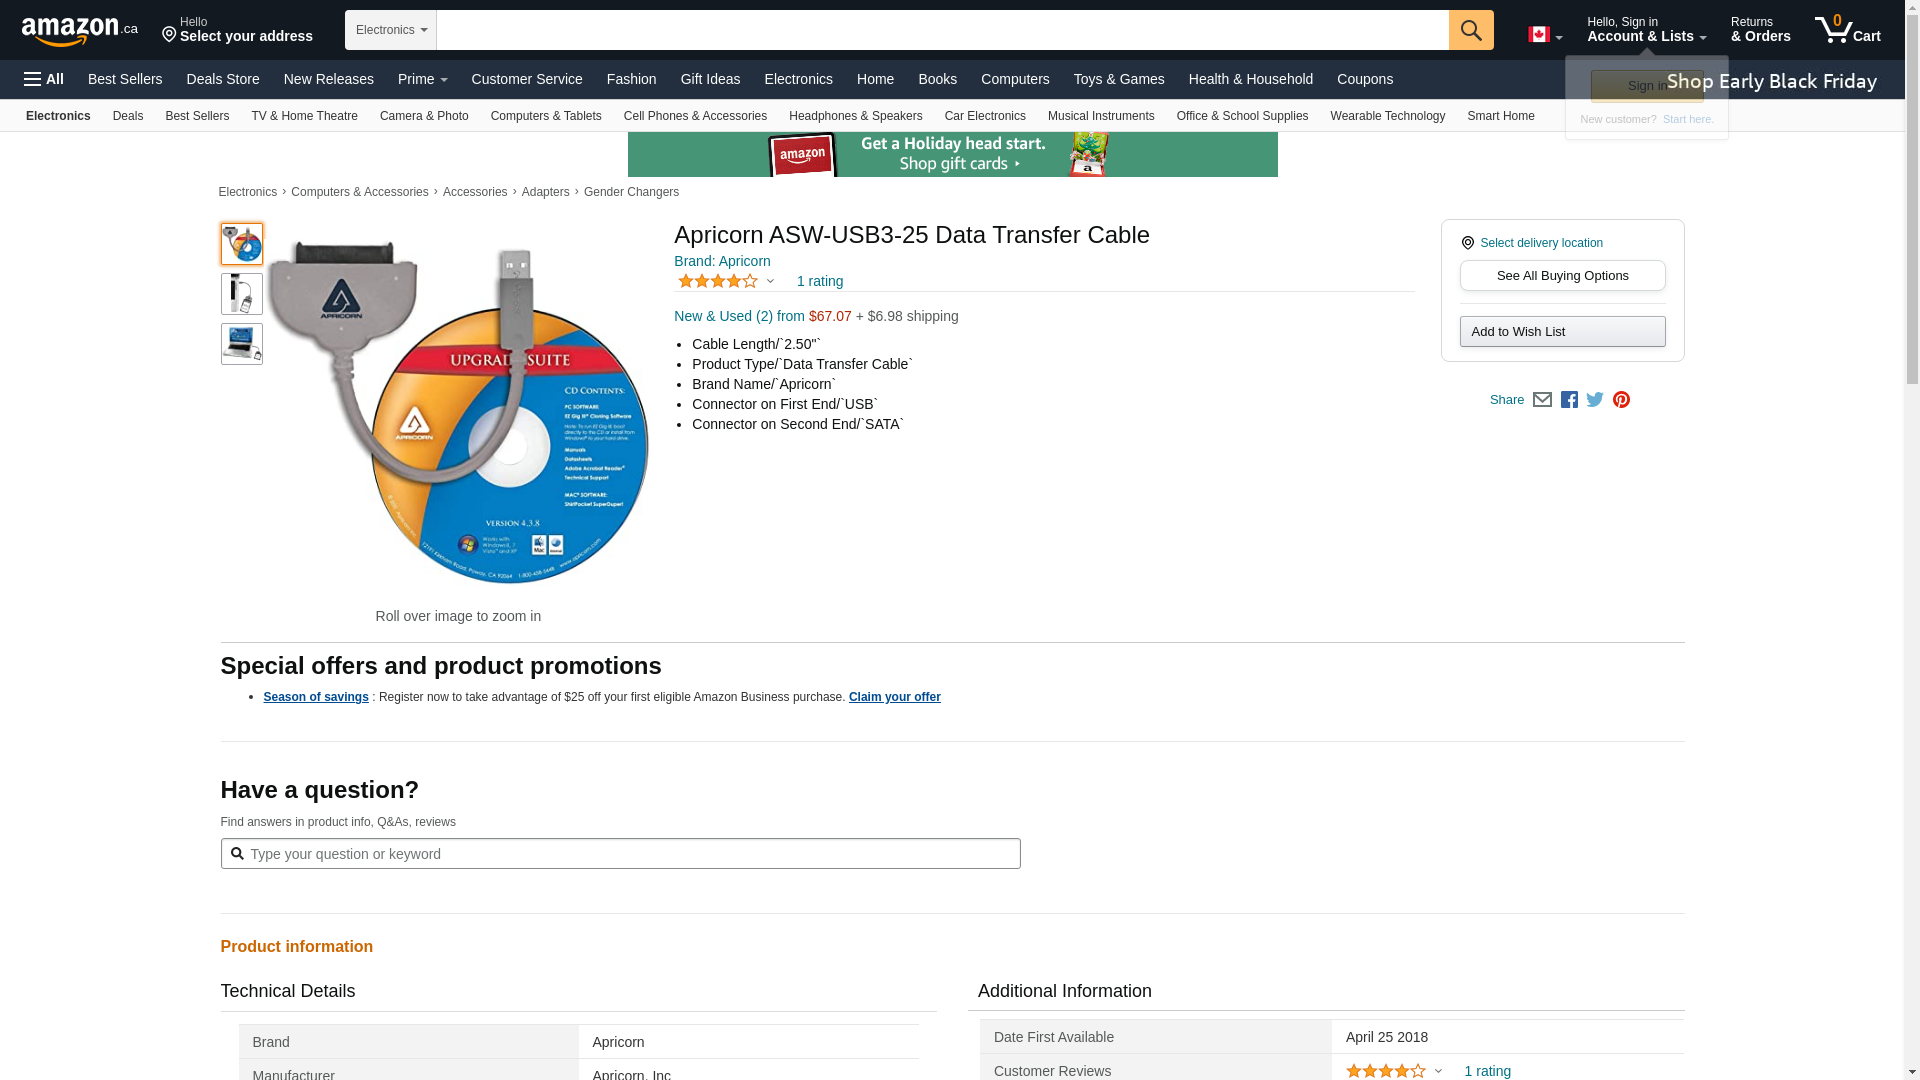
Task: Share product on Twitter icon
Action: [x=1595, y=400]
